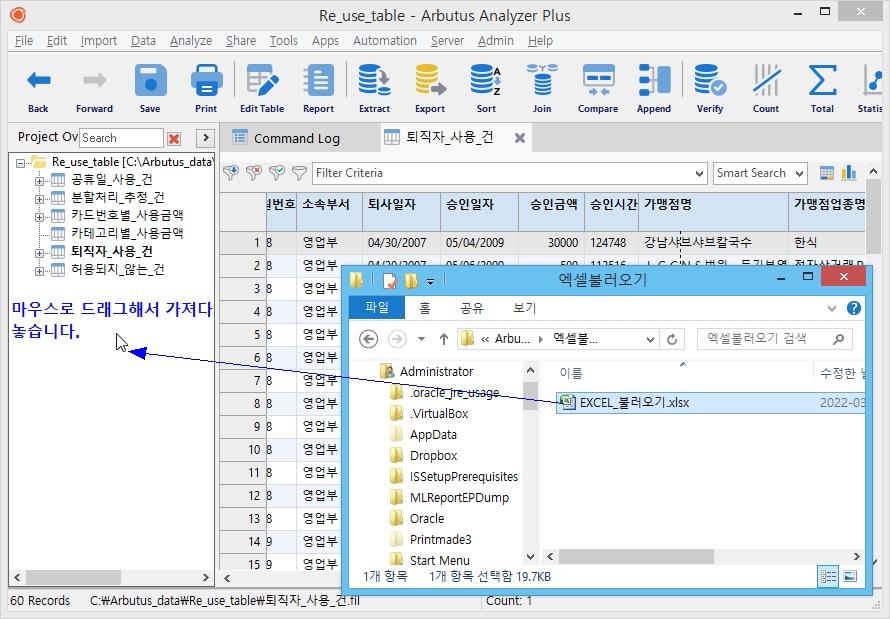The image size is (890, 619).
Task: Switch Explorer to large thumbnails view icon
Action: click(850, 576)
